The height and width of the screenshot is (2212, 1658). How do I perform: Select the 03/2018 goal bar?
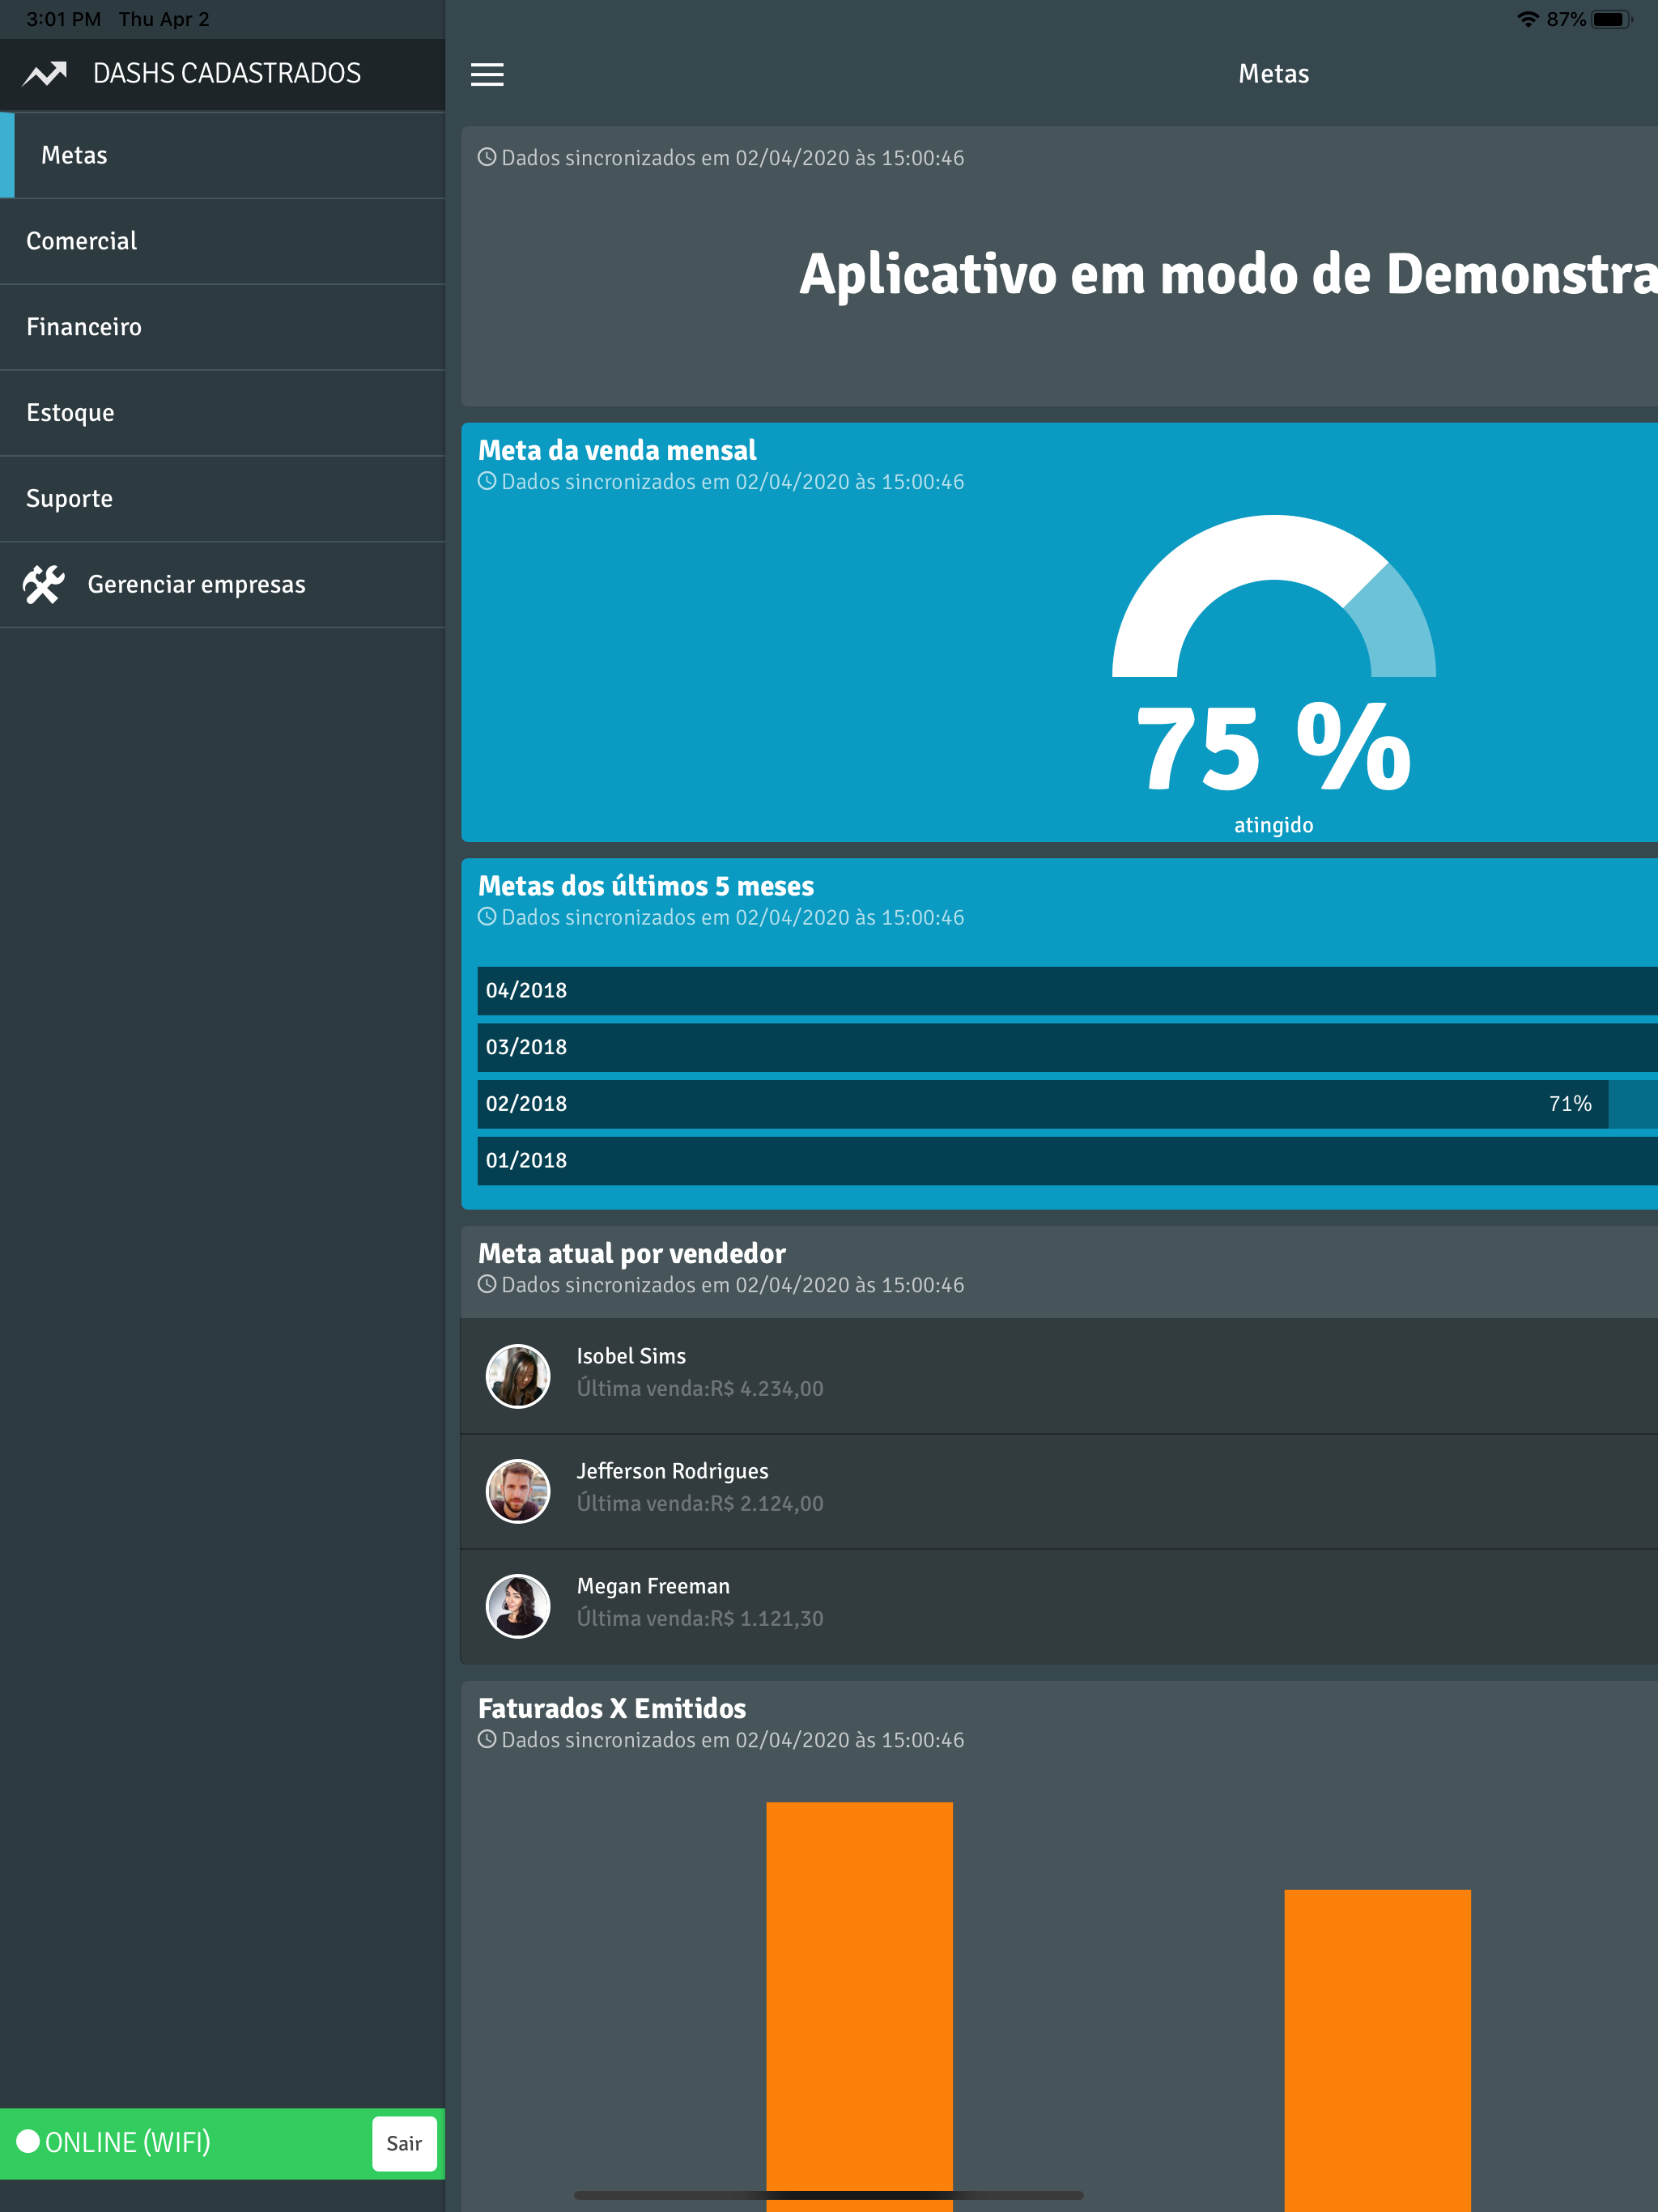coord(1067,1048)
